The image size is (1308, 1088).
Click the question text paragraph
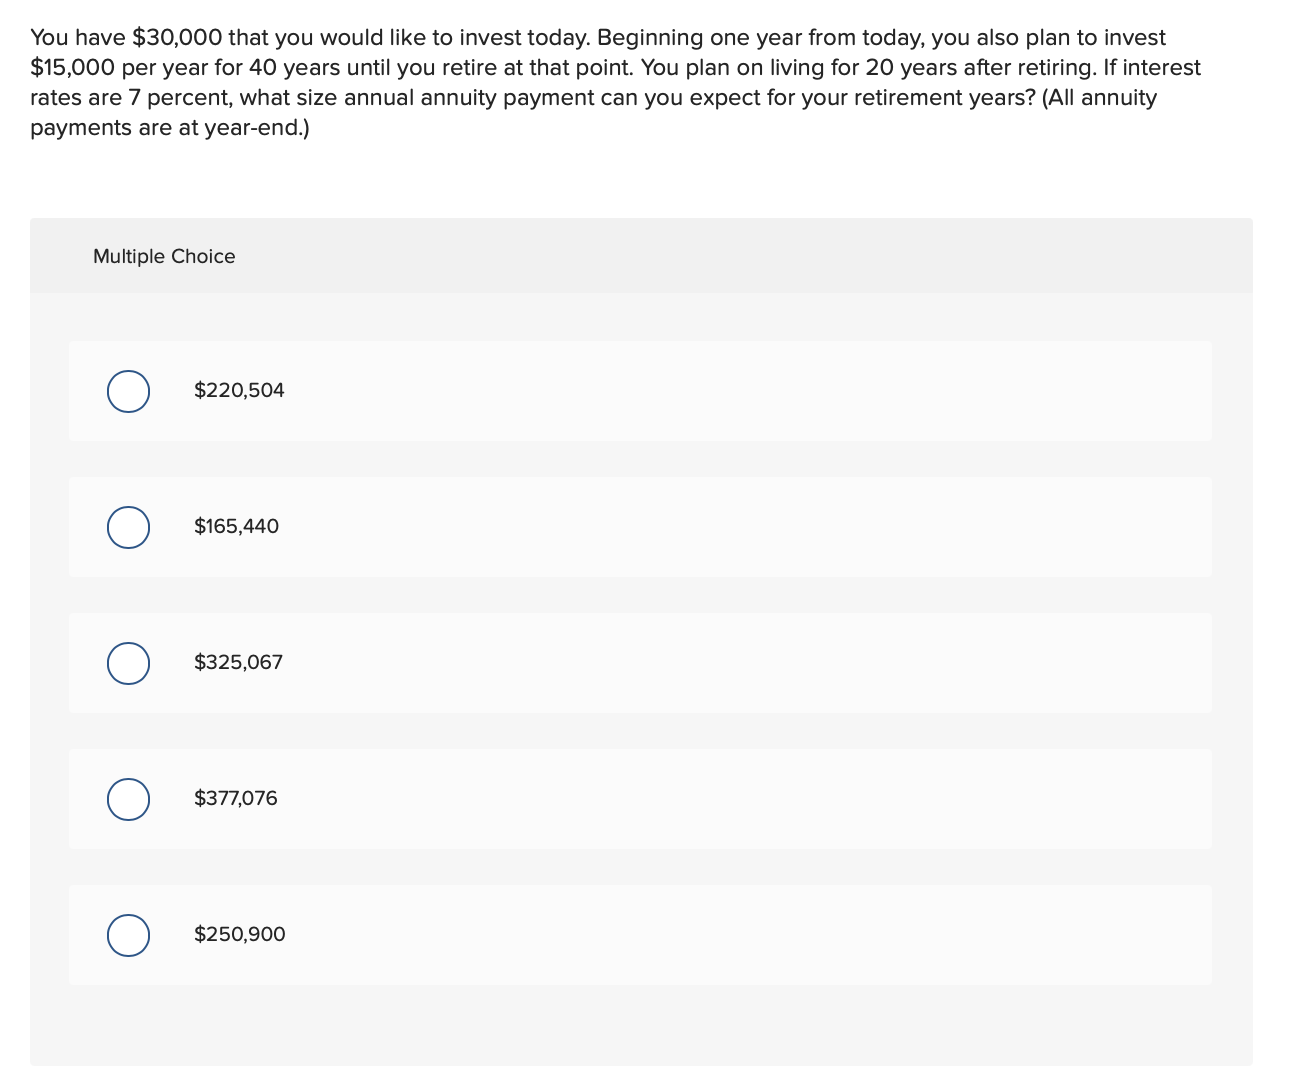(615, 82)
